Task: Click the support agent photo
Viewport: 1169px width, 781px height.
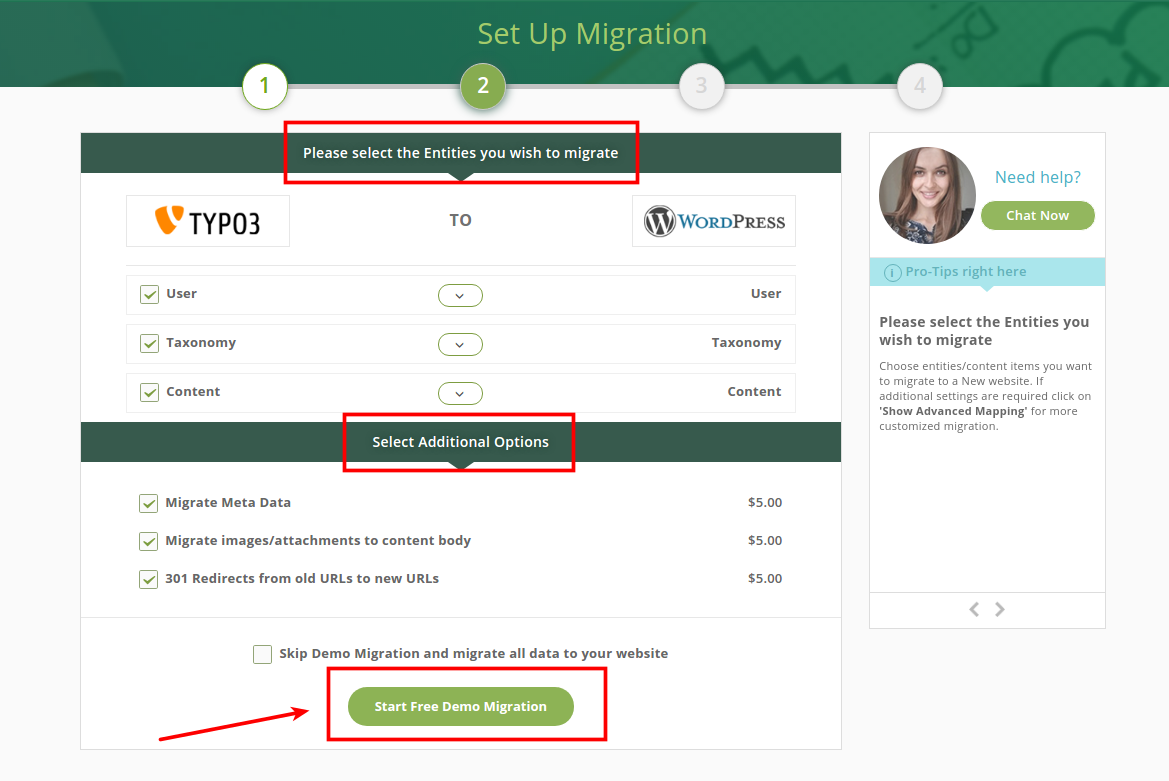Action: coord(927,195)
